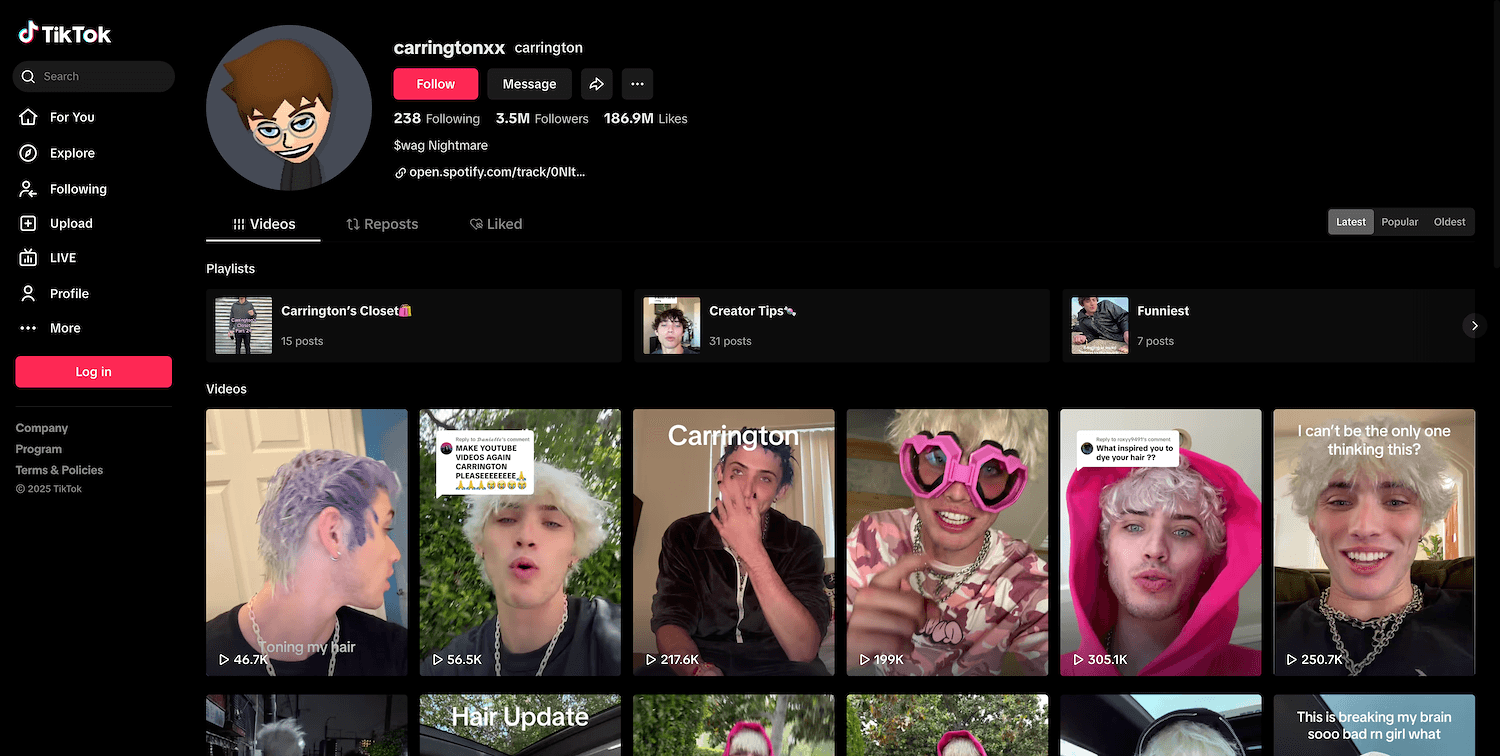Sort videos by Latest
This screenshot has width=1500, height=756.
click(x=1350, y=222)
